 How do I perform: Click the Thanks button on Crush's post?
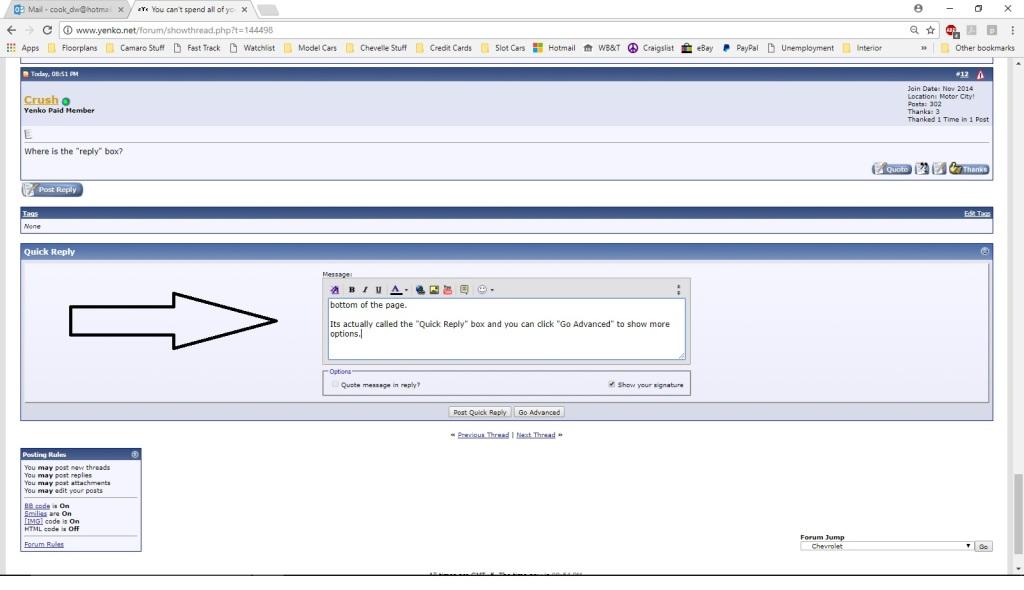(x=969, y=169)
